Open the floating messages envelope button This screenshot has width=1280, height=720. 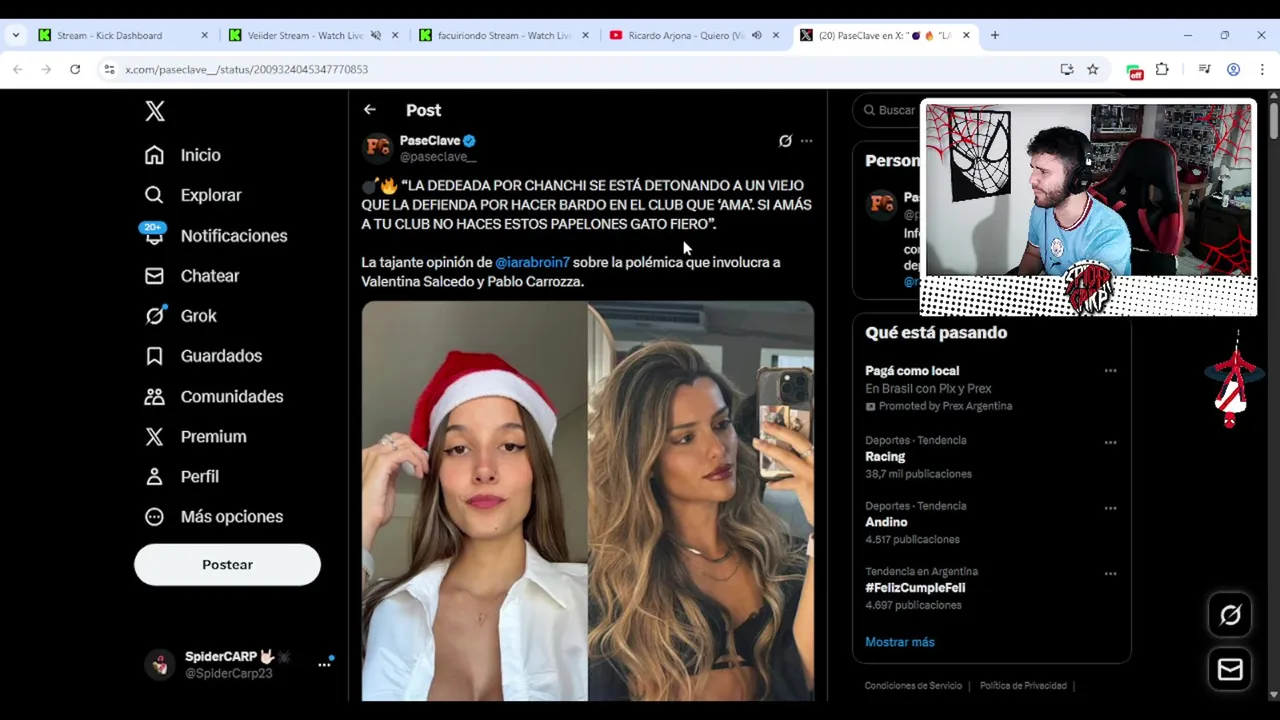[x=1230, y=670]
